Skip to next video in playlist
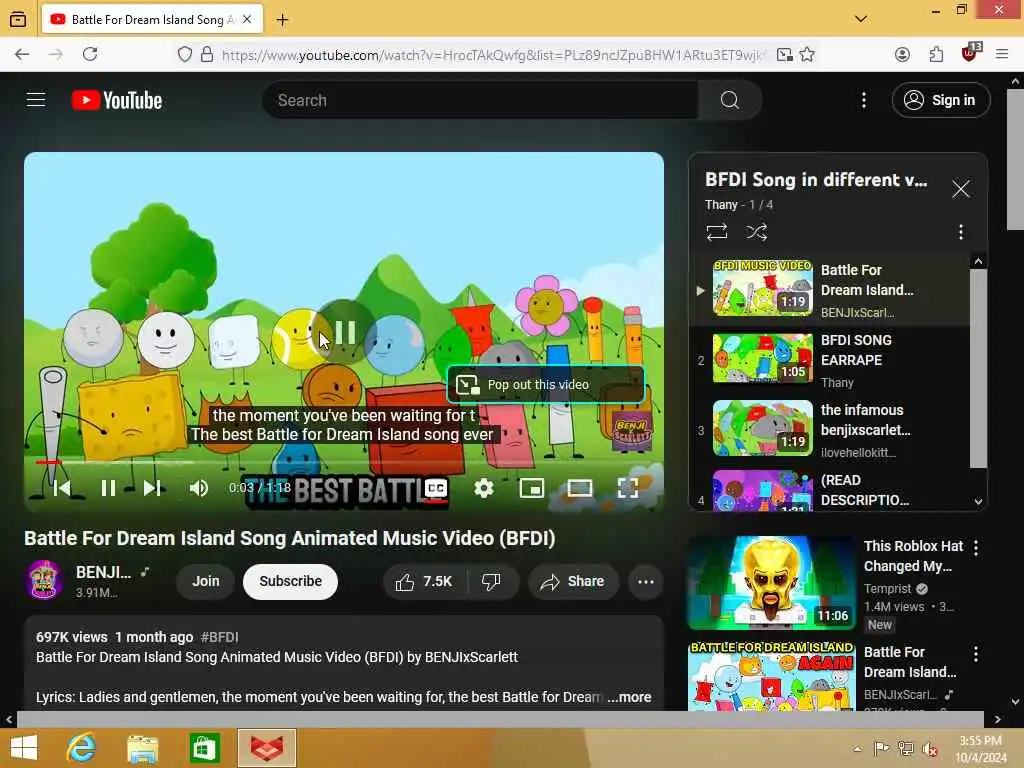Image resolution: width=1024 pixels, height=768 pixels. point(152,488)
